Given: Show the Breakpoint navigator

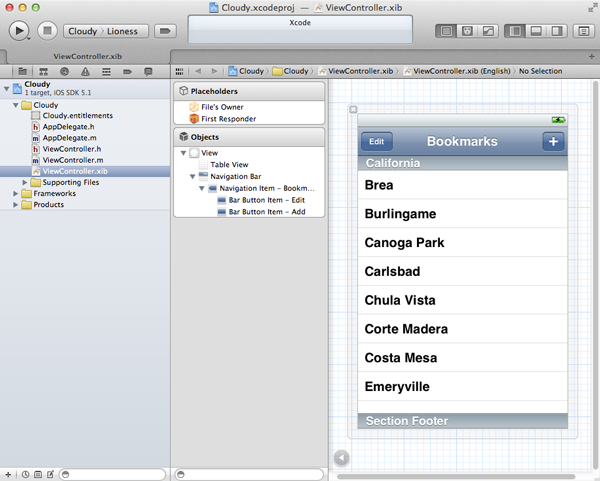Looking at the screenshot, I should click(x=127, y=71).
